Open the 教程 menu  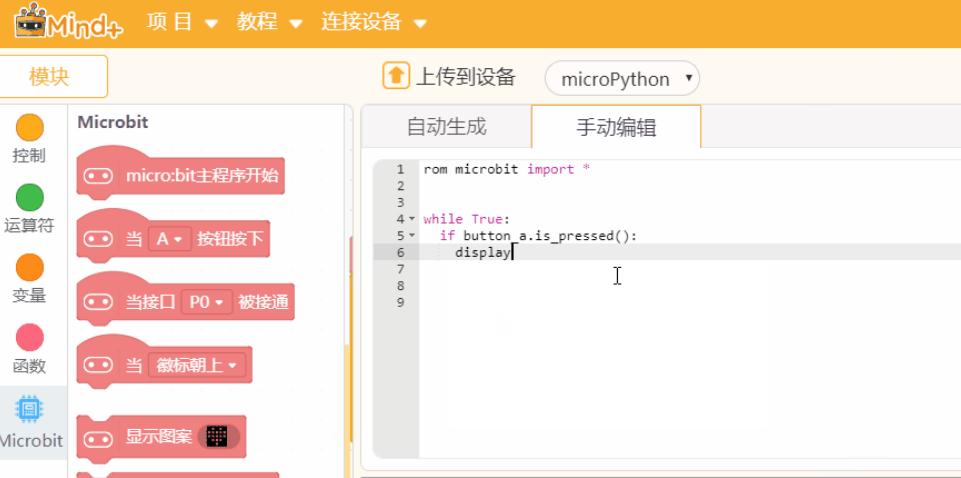(x=269, y=23)
